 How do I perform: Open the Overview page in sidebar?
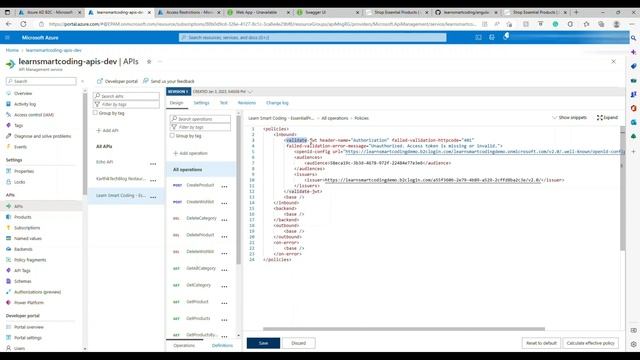[x=23, y=93]
